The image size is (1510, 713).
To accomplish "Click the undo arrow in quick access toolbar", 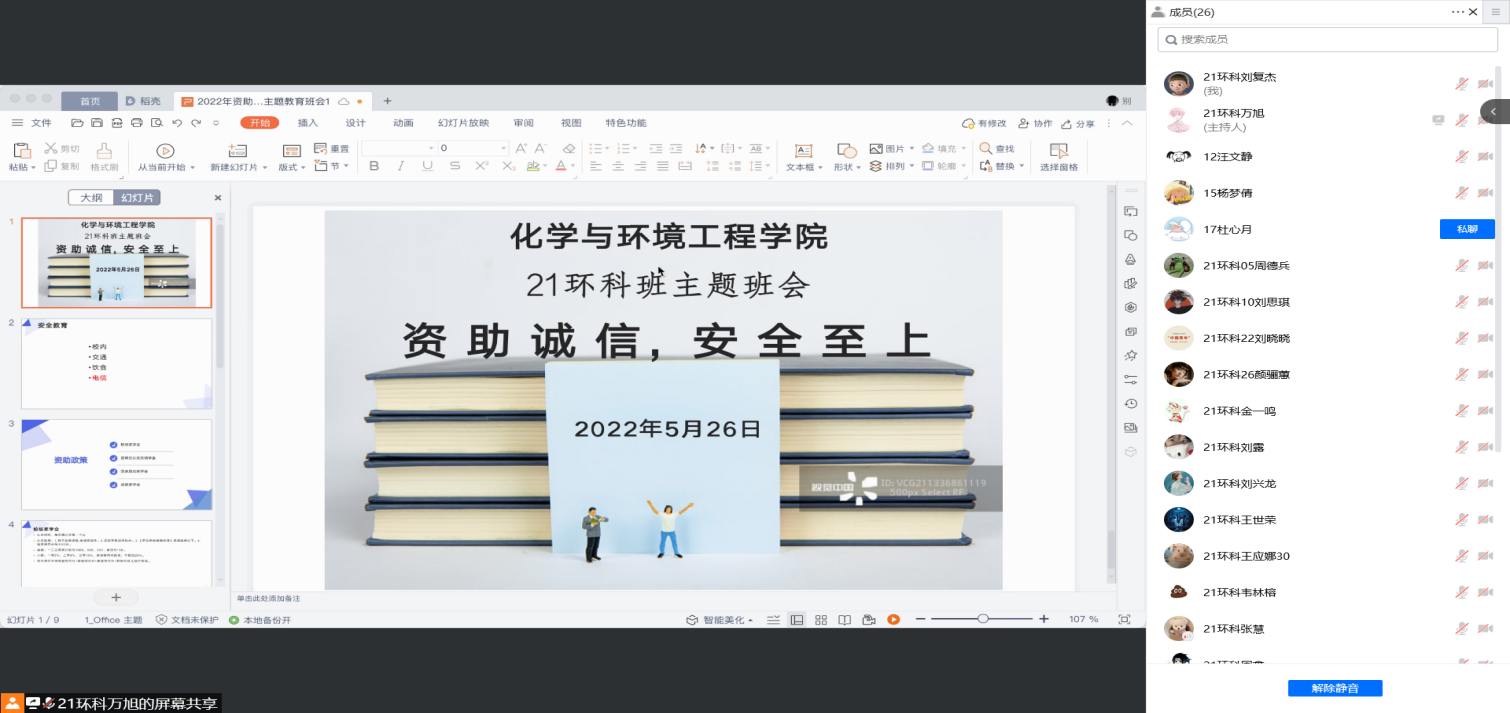I will [x=177, y=123].
